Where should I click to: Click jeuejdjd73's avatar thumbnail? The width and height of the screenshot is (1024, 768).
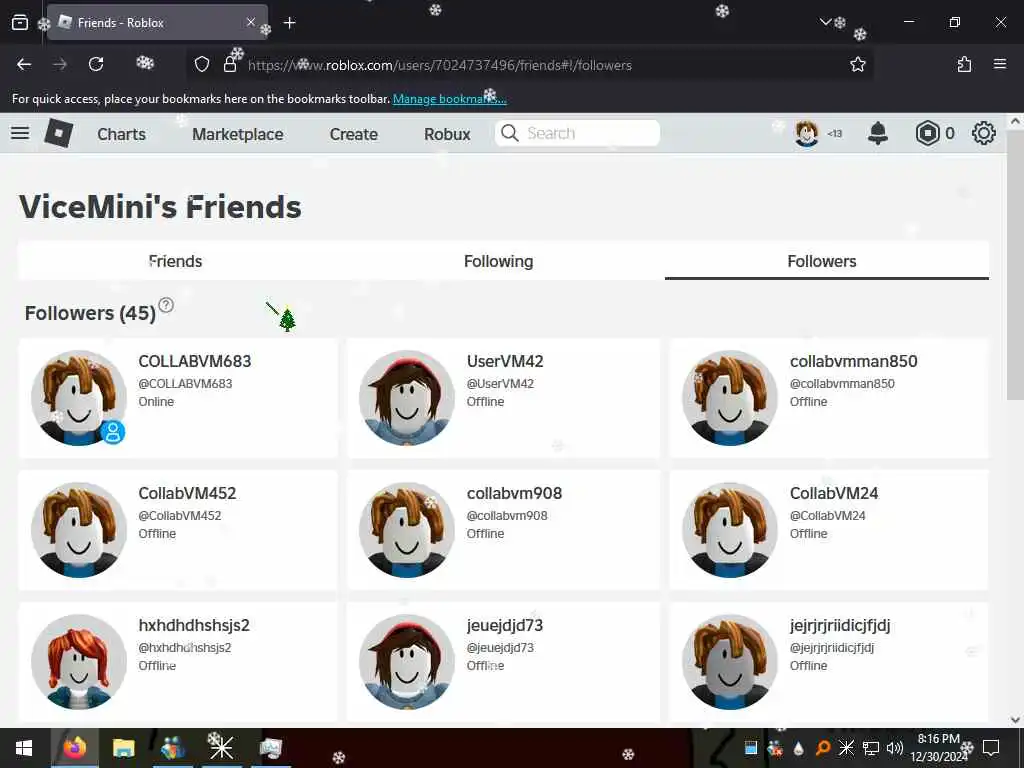[407, 662]
